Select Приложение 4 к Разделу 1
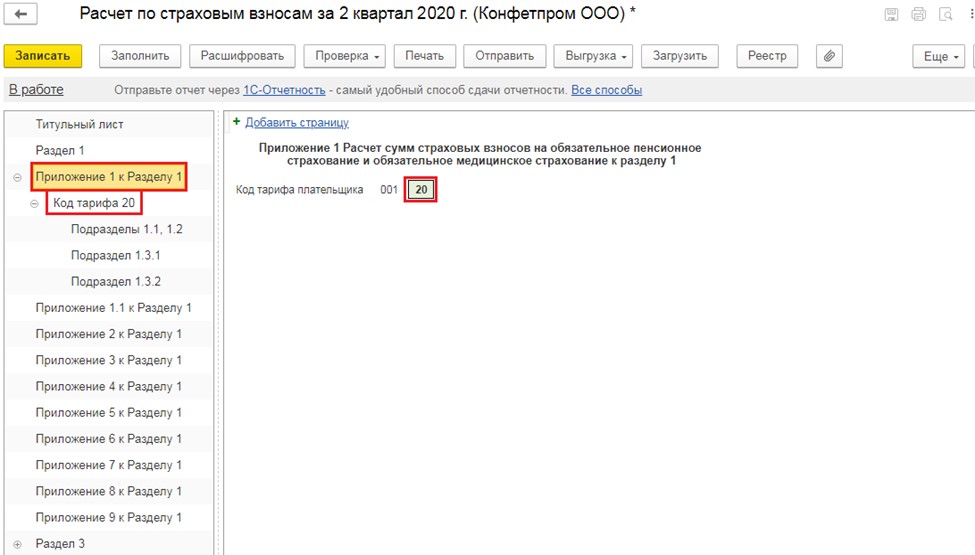Viewport: 975px width, 555px height. [109, 387]
